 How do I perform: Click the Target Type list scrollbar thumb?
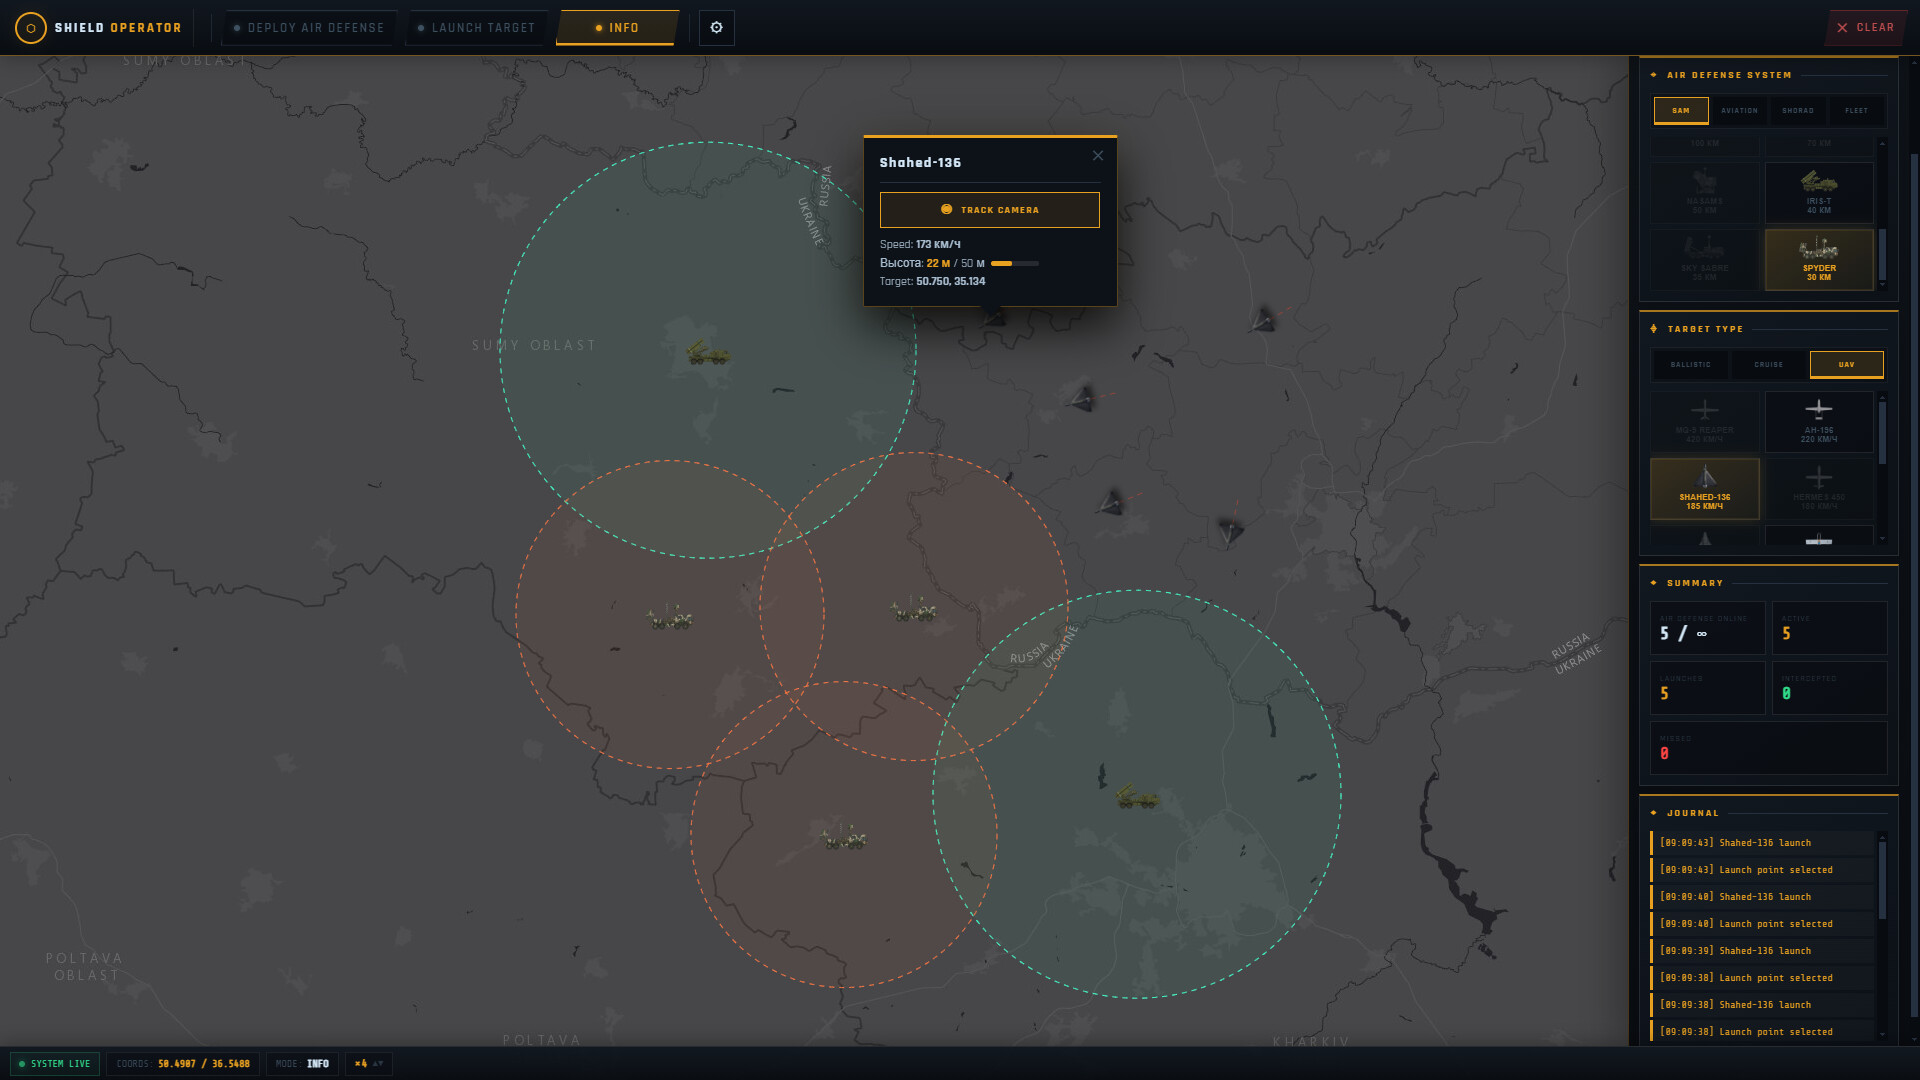click(x=1883, y=433)
